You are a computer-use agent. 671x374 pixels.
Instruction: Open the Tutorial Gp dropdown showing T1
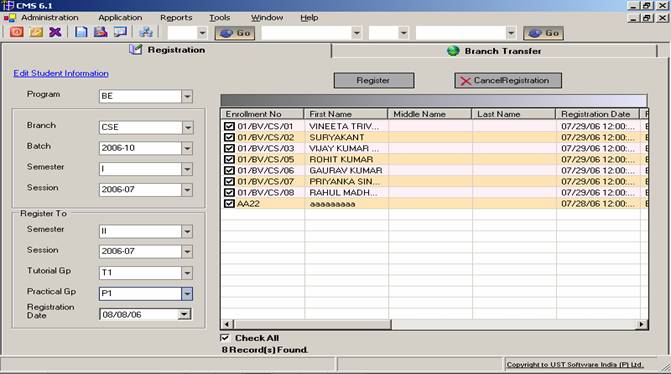187,273
